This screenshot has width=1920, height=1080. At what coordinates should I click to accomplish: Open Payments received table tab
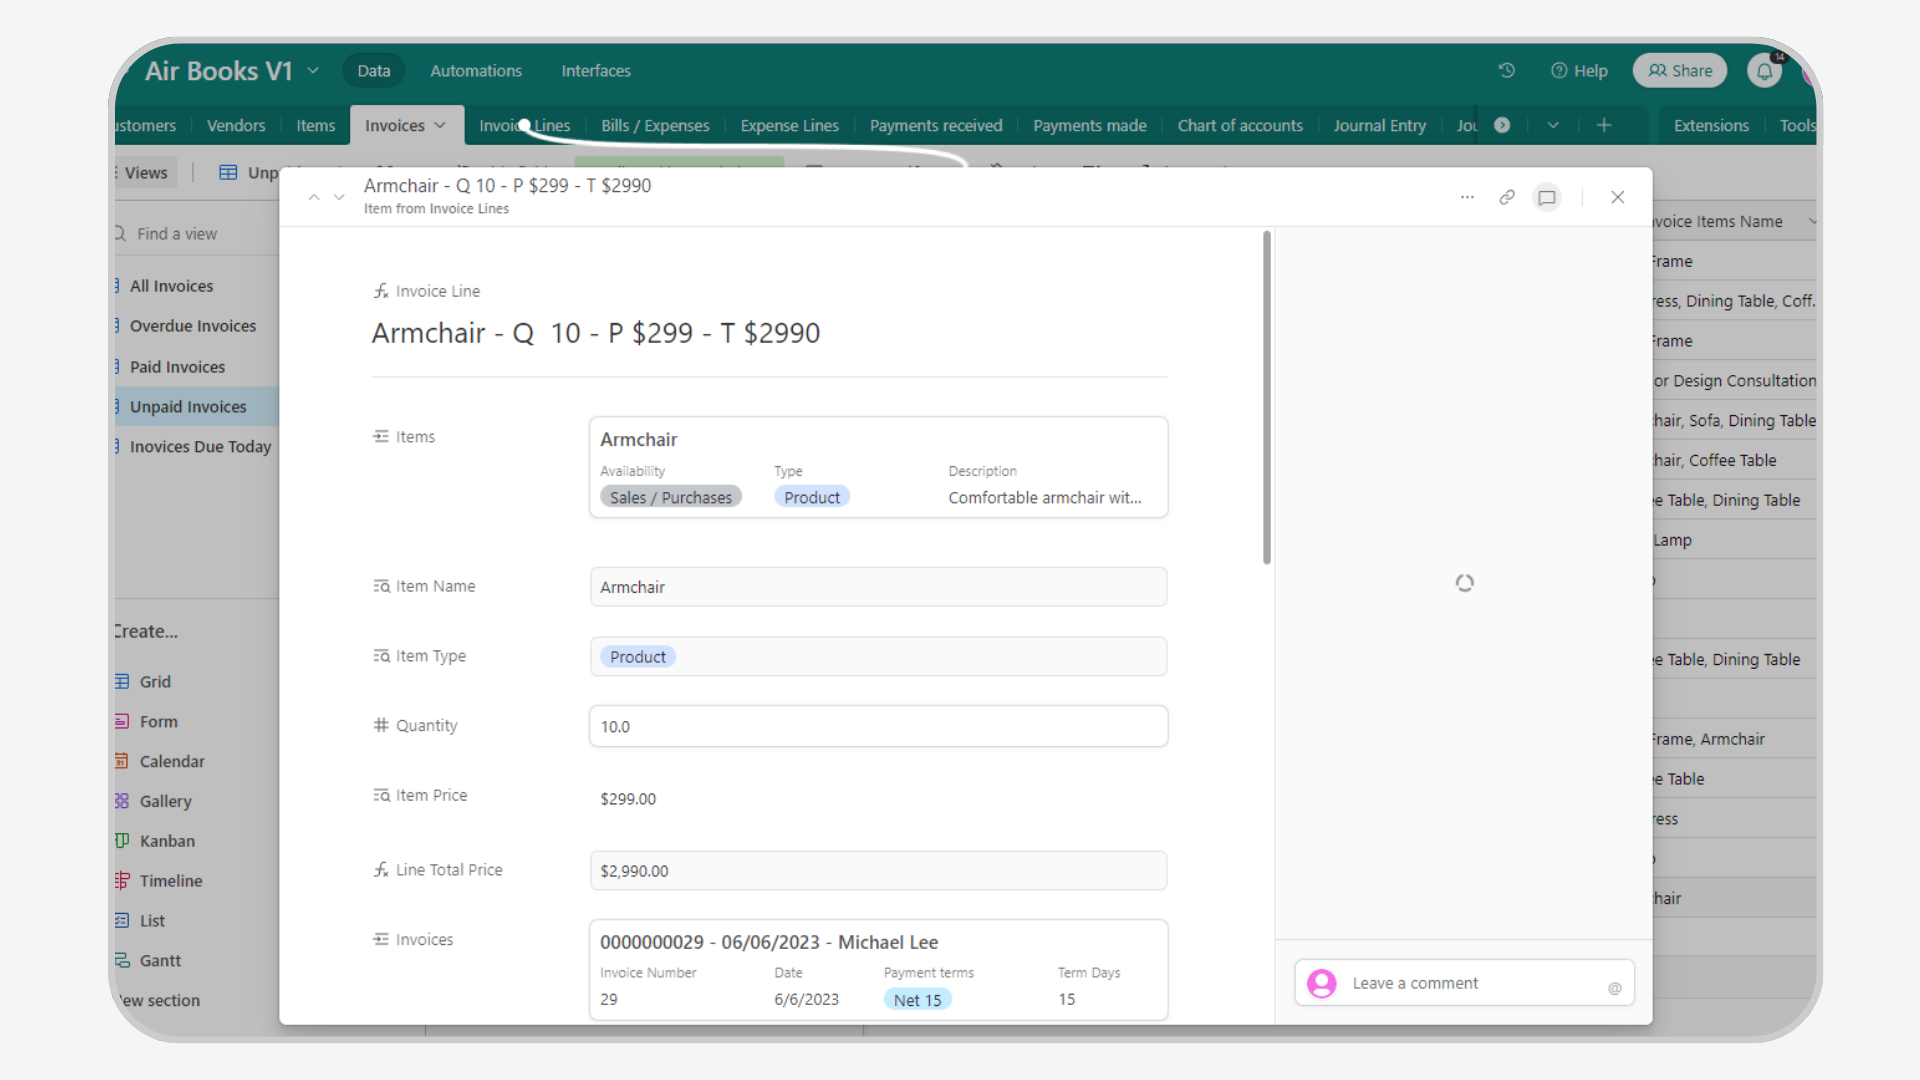tap(936, 125)
